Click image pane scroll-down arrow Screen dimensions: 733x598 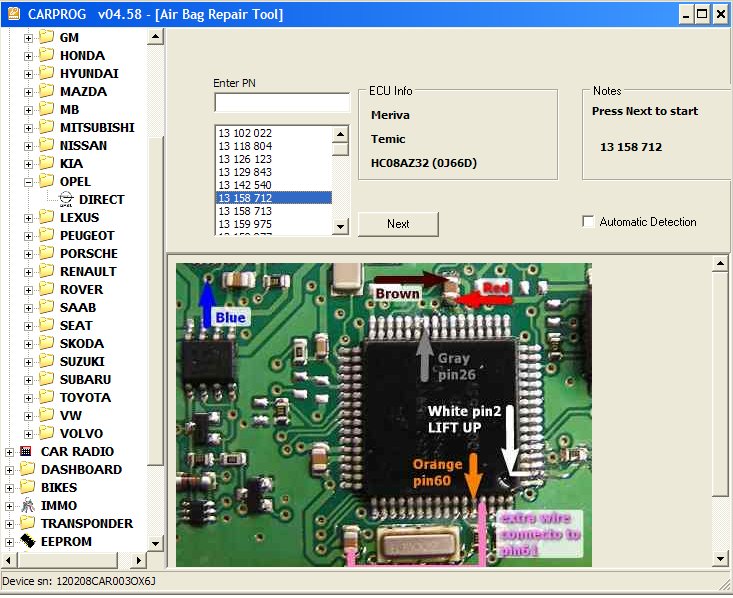pyautogui.click(x=720, y=558)
